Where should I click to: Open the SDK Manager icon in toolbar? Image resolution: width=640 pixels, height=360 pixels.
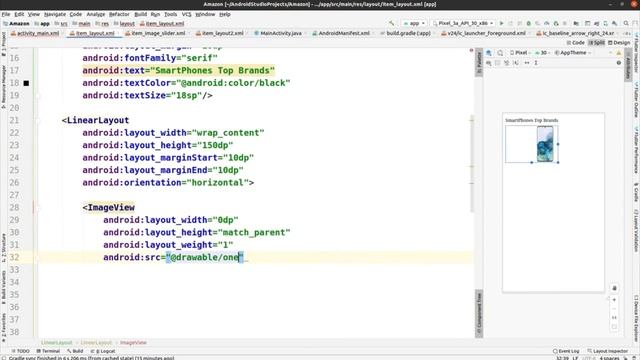(x=614, y=23)
